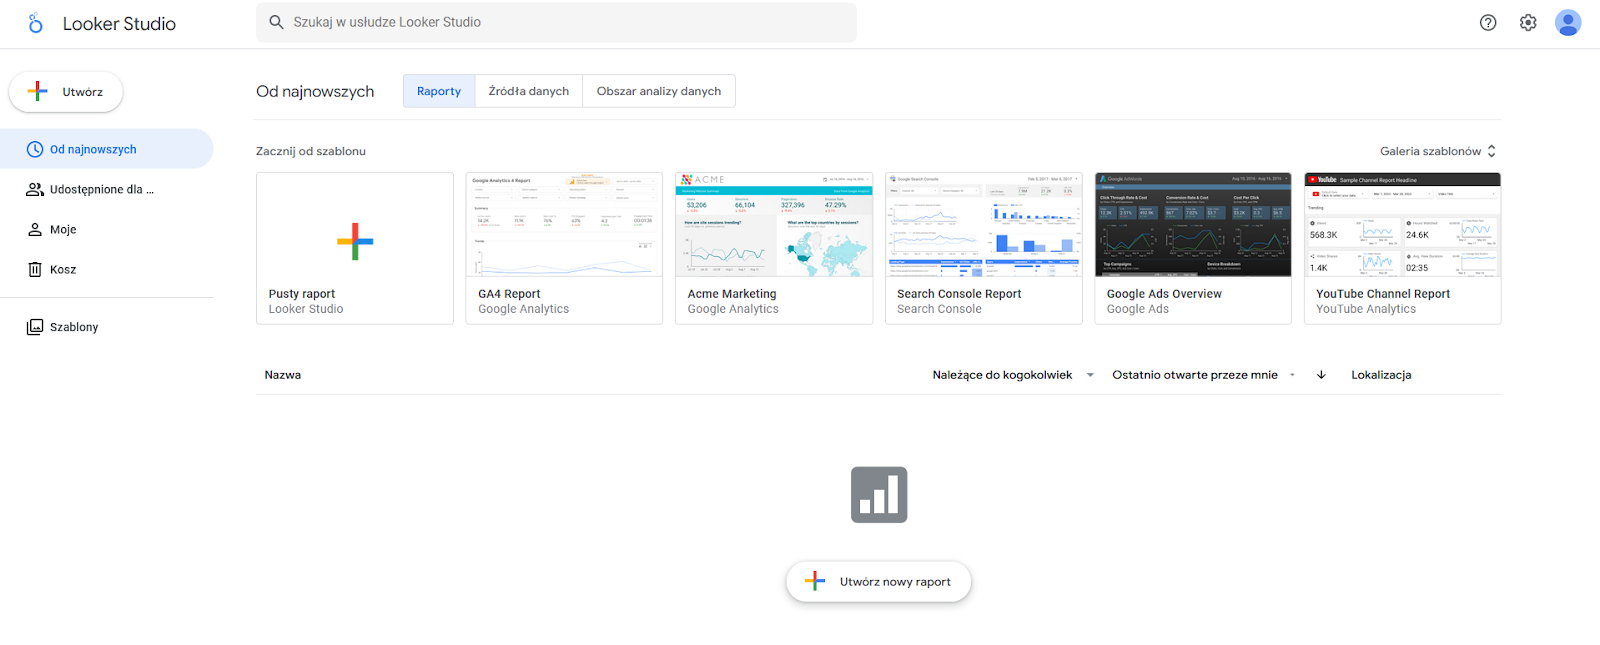Open Udostępnione dla via the people icon
This screenshot has width=1600, height=645.
coord(35,189)
